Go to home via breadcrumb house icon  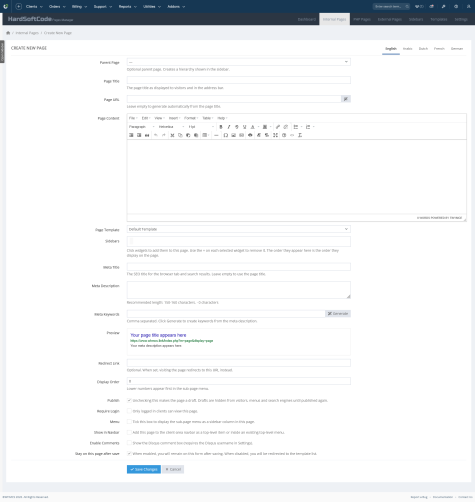point(8,33)
